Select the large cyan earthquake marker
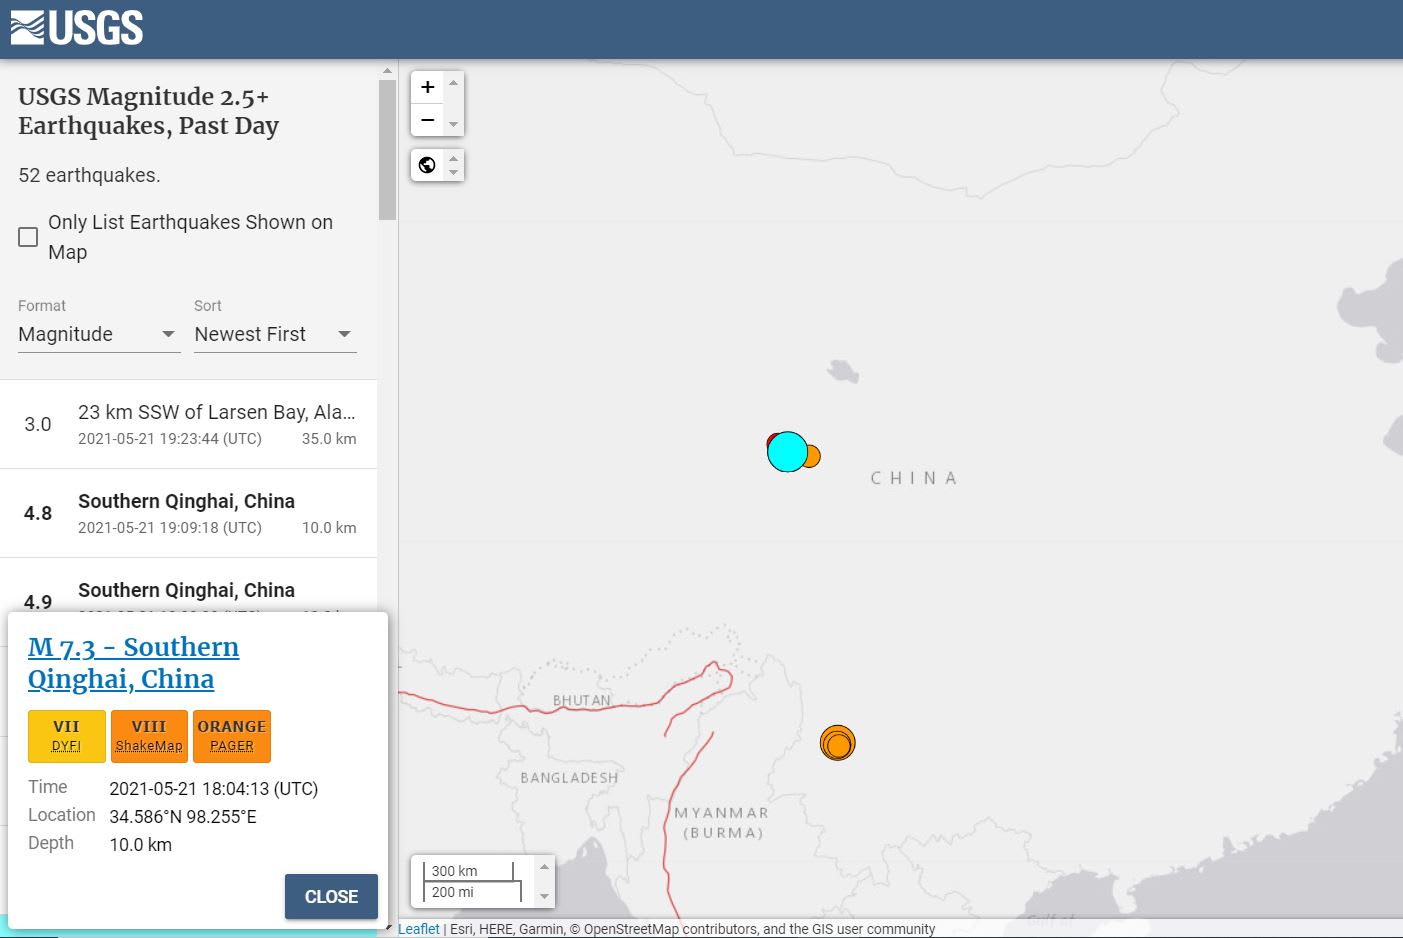Image resolution: width=1403 pixels, height=938 pixels. 786,452
